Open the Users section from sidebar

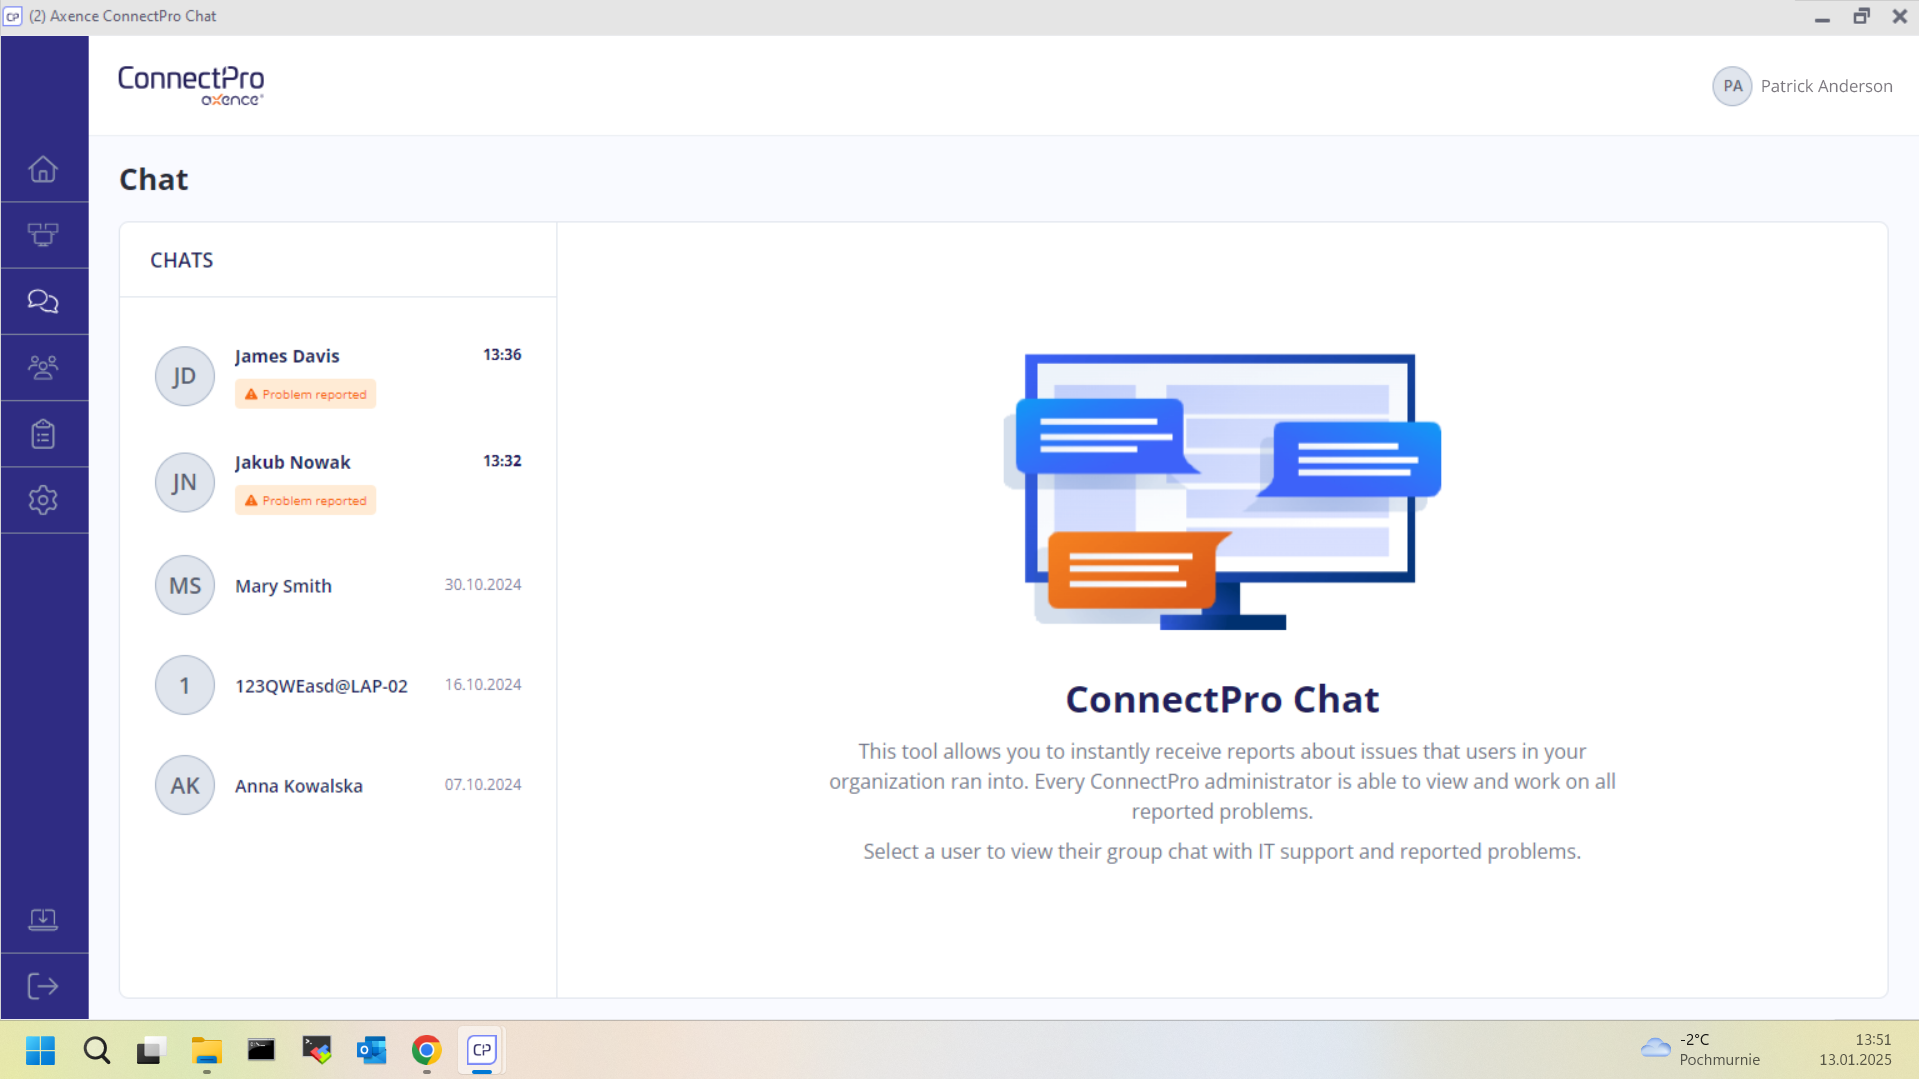tap(44, 367)
